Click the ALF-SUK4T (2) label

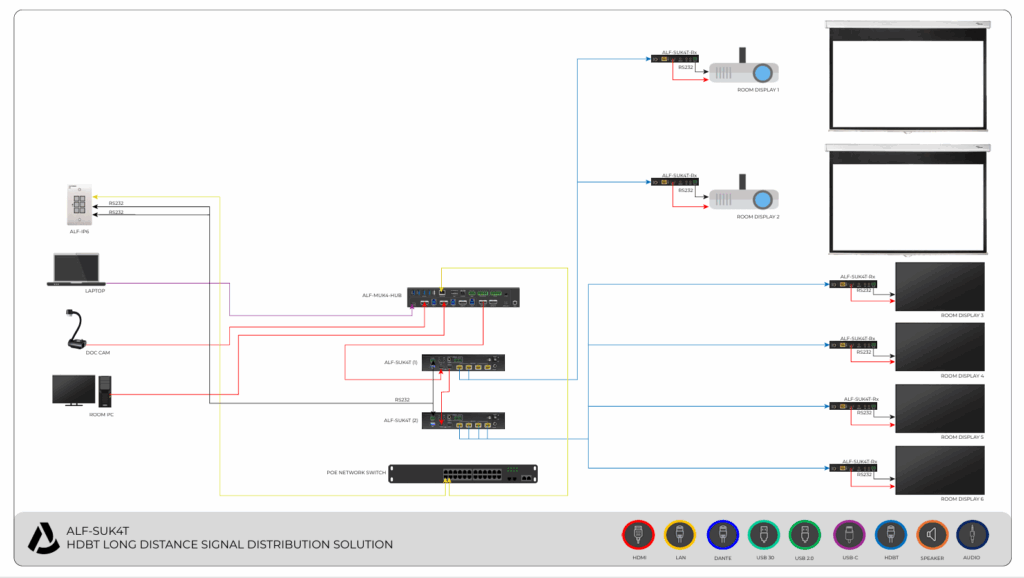(x=401, y=421)
